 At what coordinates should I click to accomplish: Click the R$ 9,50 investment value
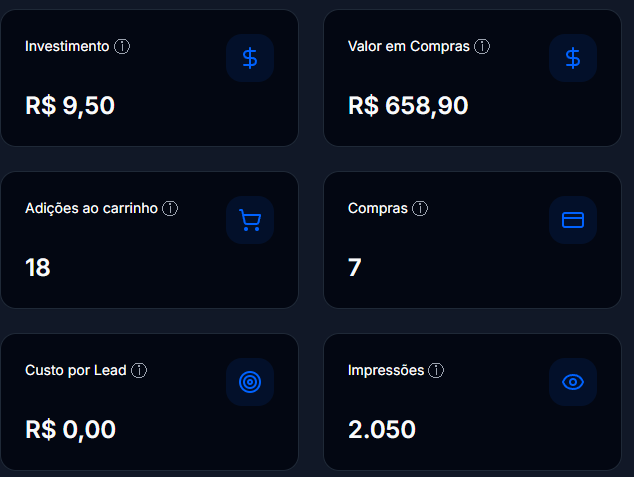[x=70, y=105]
